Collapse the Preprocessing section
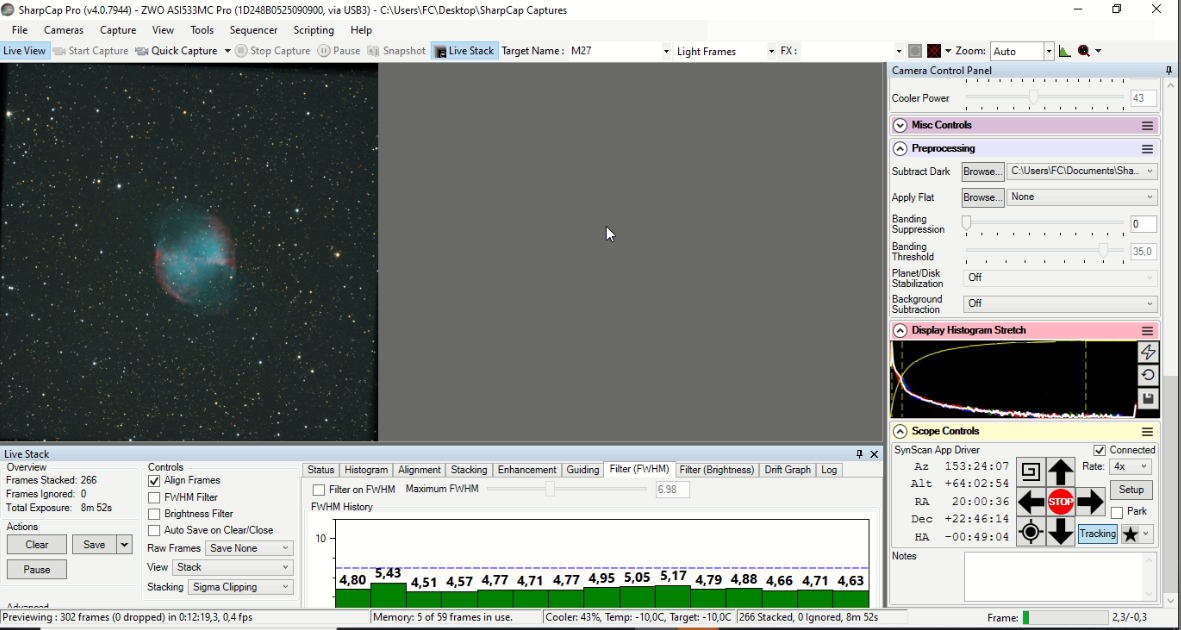Screen dimensions: 1181x630 click(x=899, y=148)
